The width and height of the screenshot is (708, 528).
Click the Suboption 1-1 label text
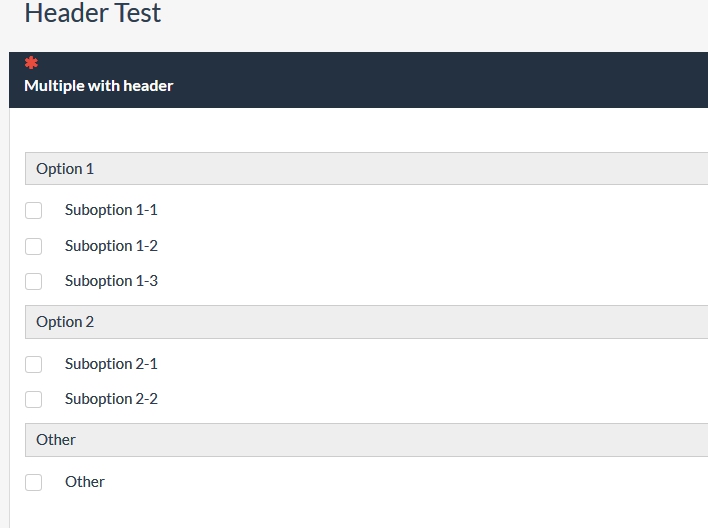tap(111, 210)
